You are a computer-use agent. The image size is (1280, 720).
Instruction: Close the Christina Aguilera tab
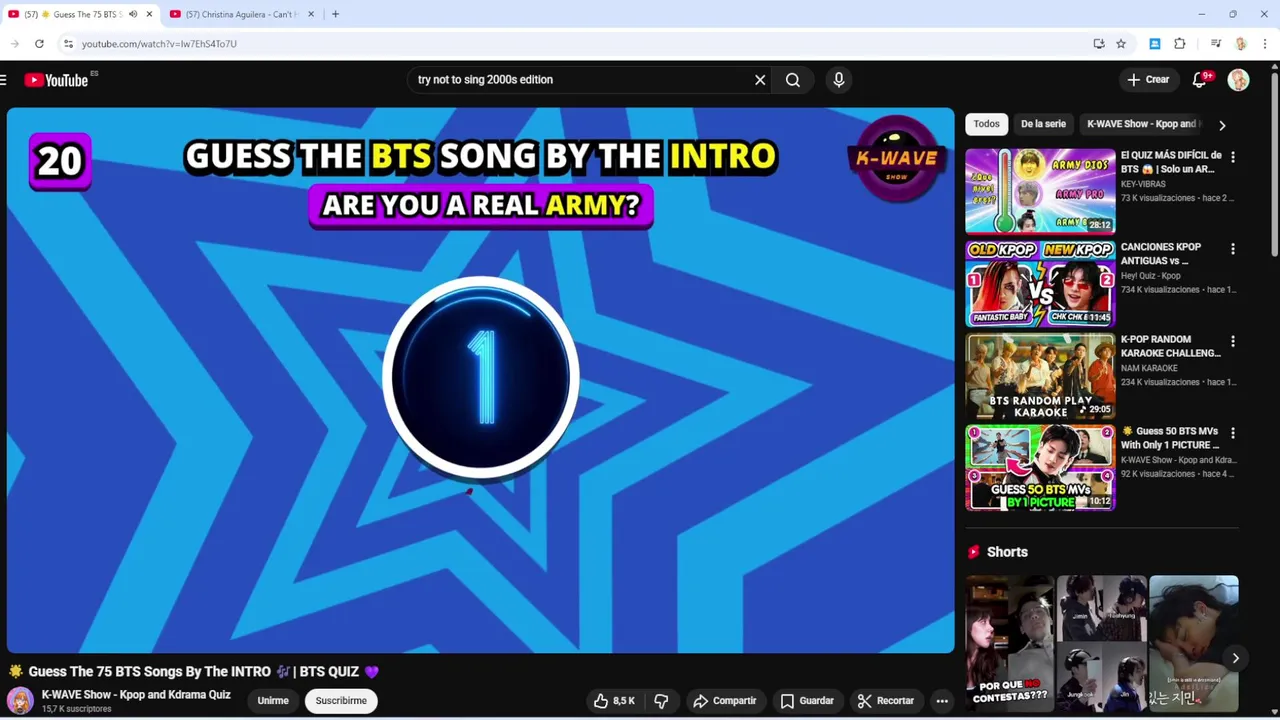(x=311, y=14)
